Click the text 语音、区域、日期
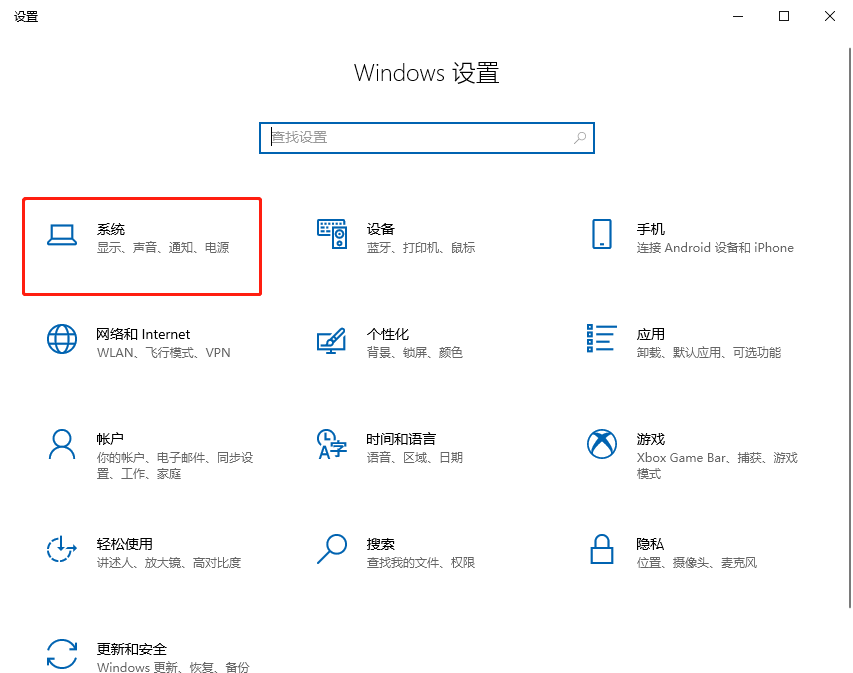This screenshot has height=673, width=853. 415,458
